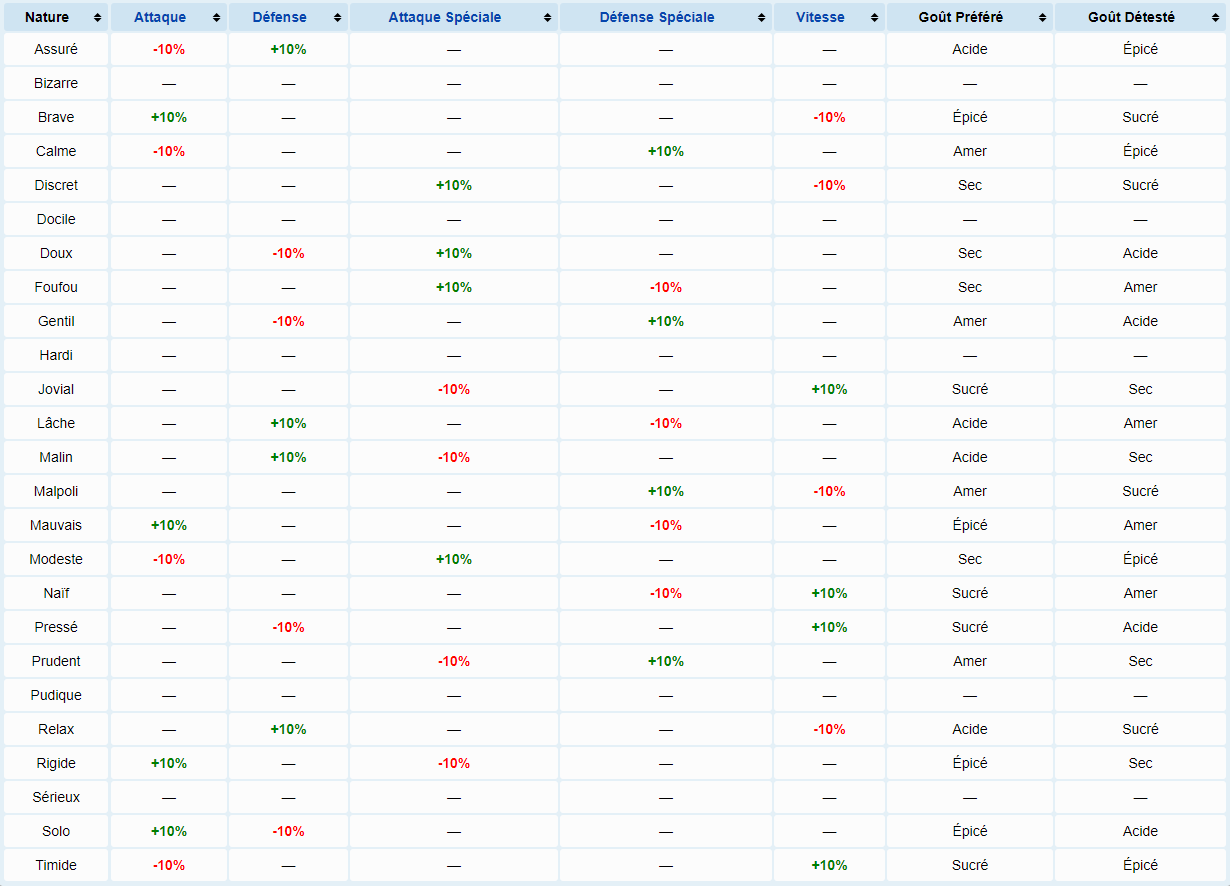
Task: Click the Malpoli nature name cell
Action: [56, 491]
